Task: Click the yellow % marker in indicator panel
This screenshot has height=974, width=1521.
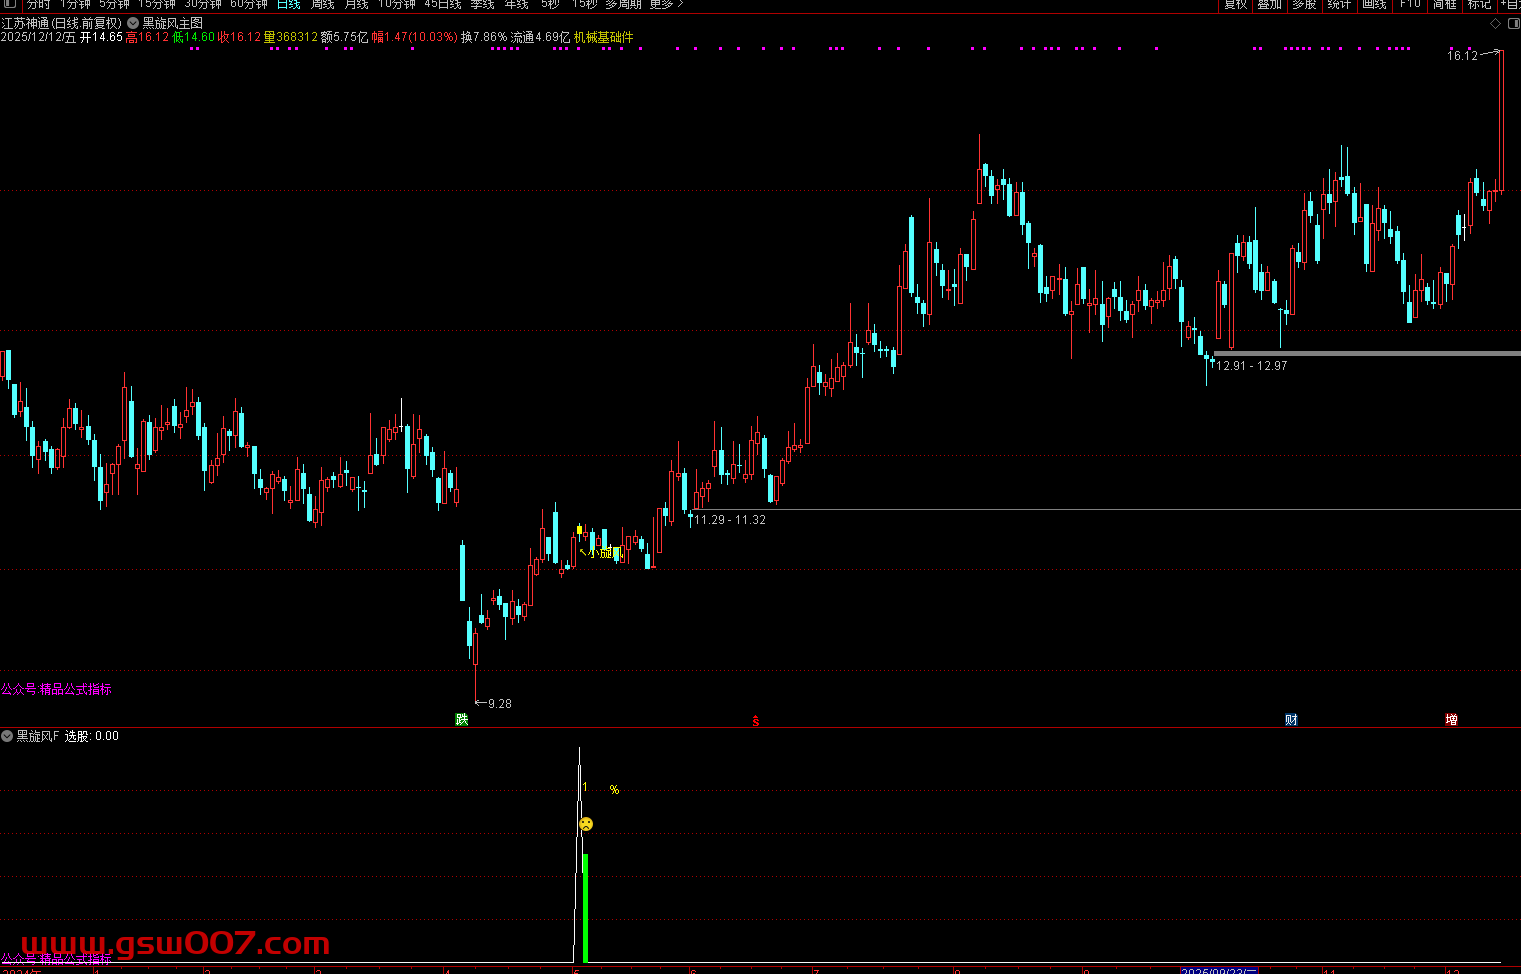Action: pyautogui.click(x=614, y=790)
